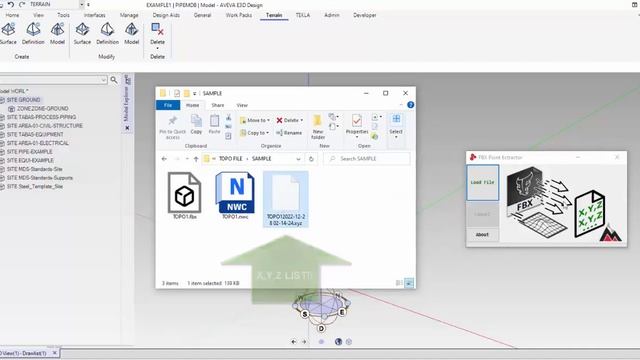Image resolution: width=640 pixels, height=360 pixels.
Task: Switch to the TEKLA ribbon tab
Action: coord(303,15)
